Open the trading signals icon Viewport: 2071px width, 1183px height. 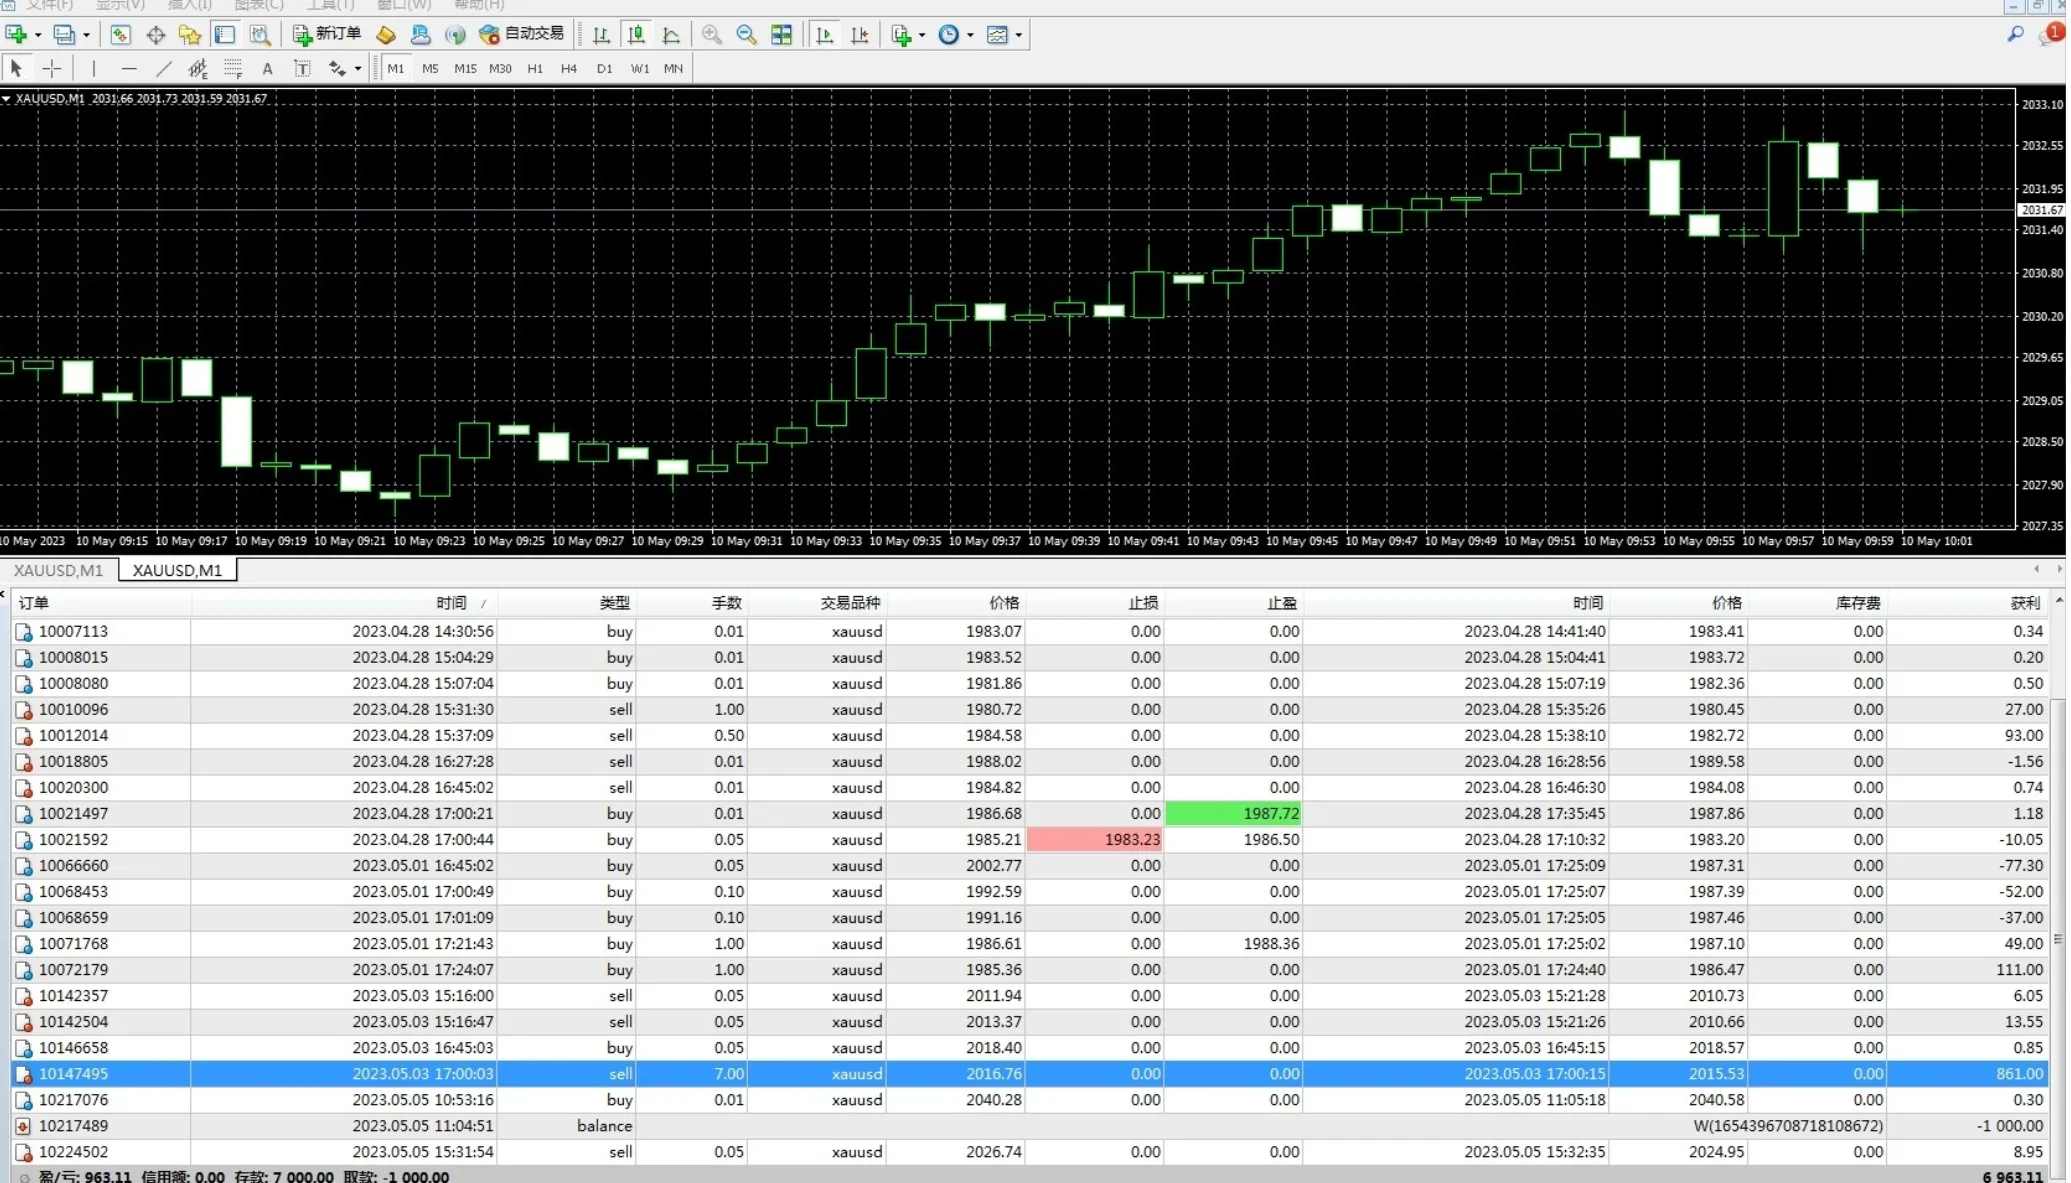tap(455, 35)
